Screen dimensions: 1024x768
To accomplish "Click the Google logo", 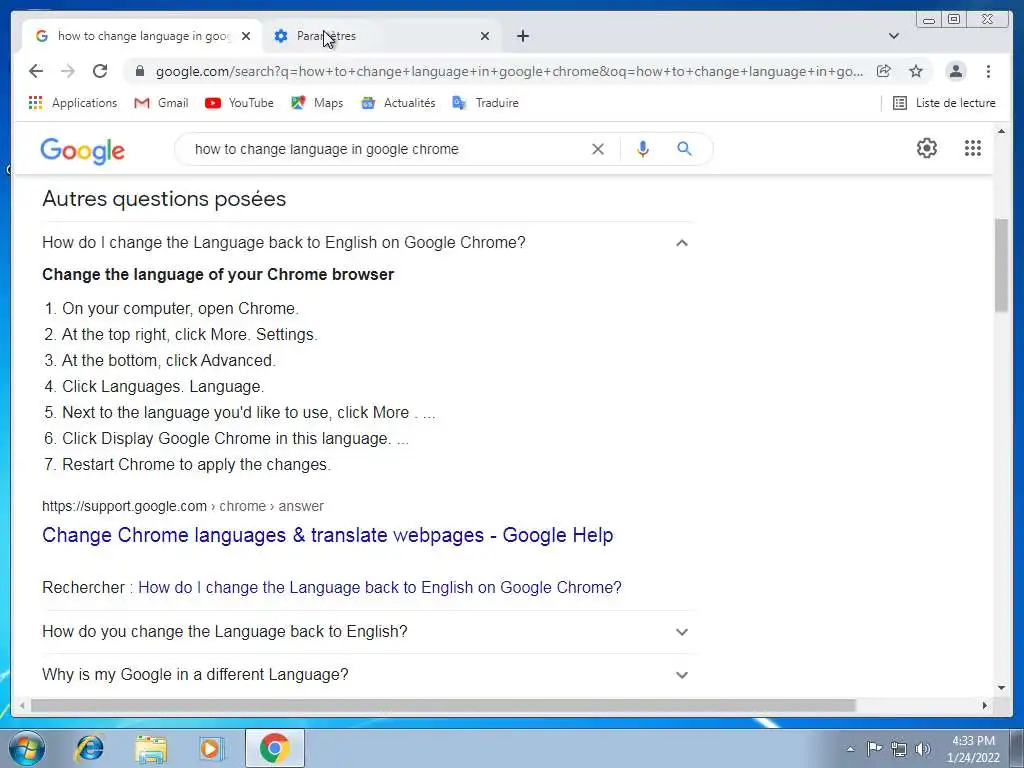I will coord(82,150).
